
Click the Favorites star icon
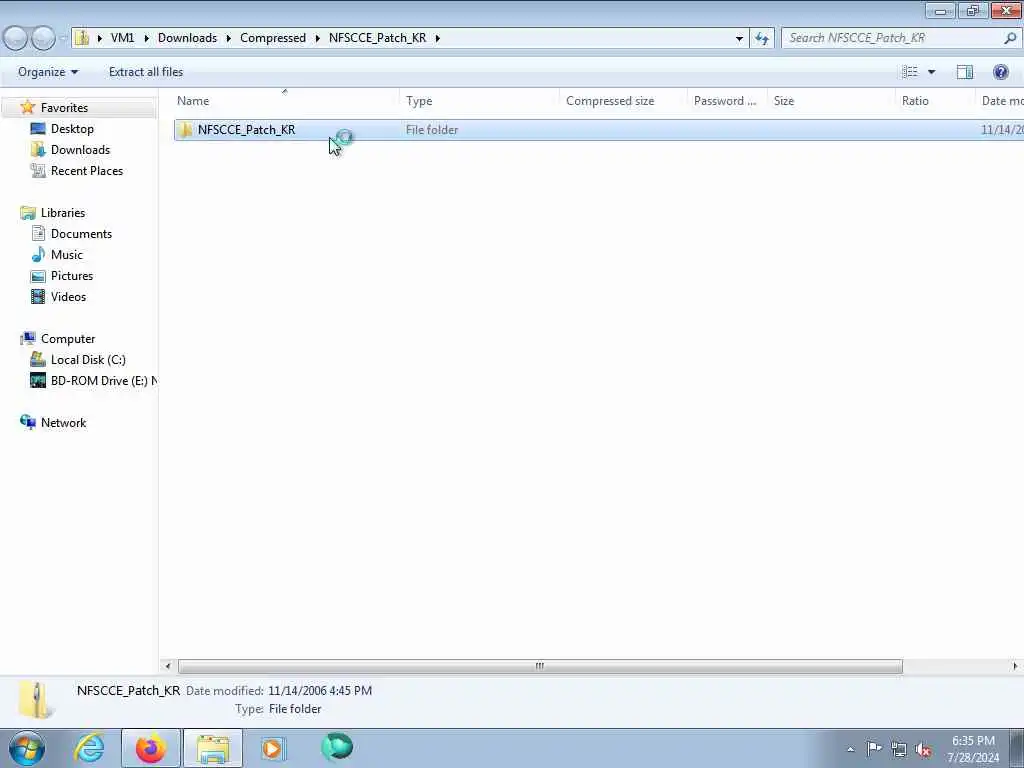click(27, 107)
